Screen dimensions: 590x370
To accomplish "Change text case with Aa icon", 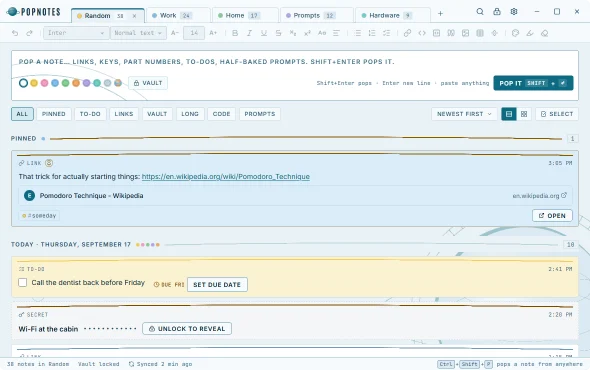I will [x=322, y=33].
